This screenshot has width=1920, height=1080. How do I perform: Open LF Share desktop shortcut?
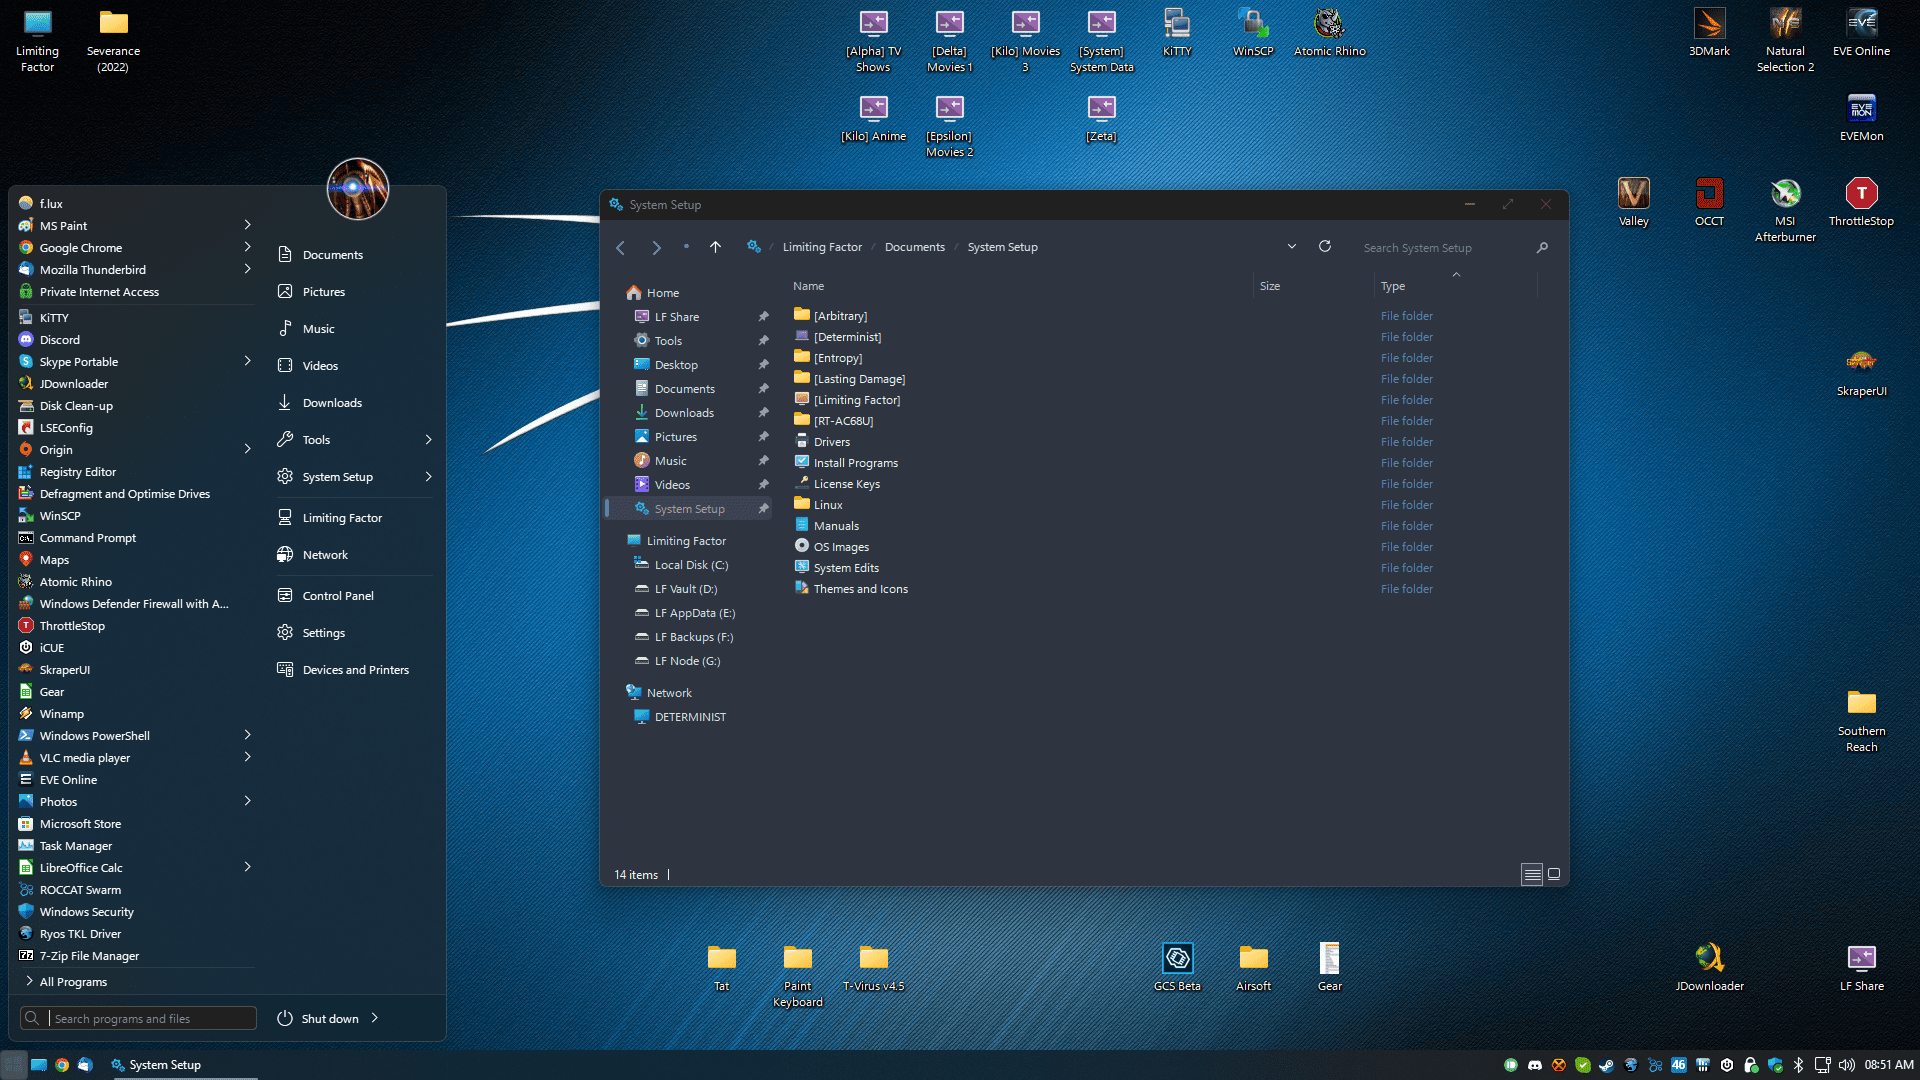click(1861, 967)
